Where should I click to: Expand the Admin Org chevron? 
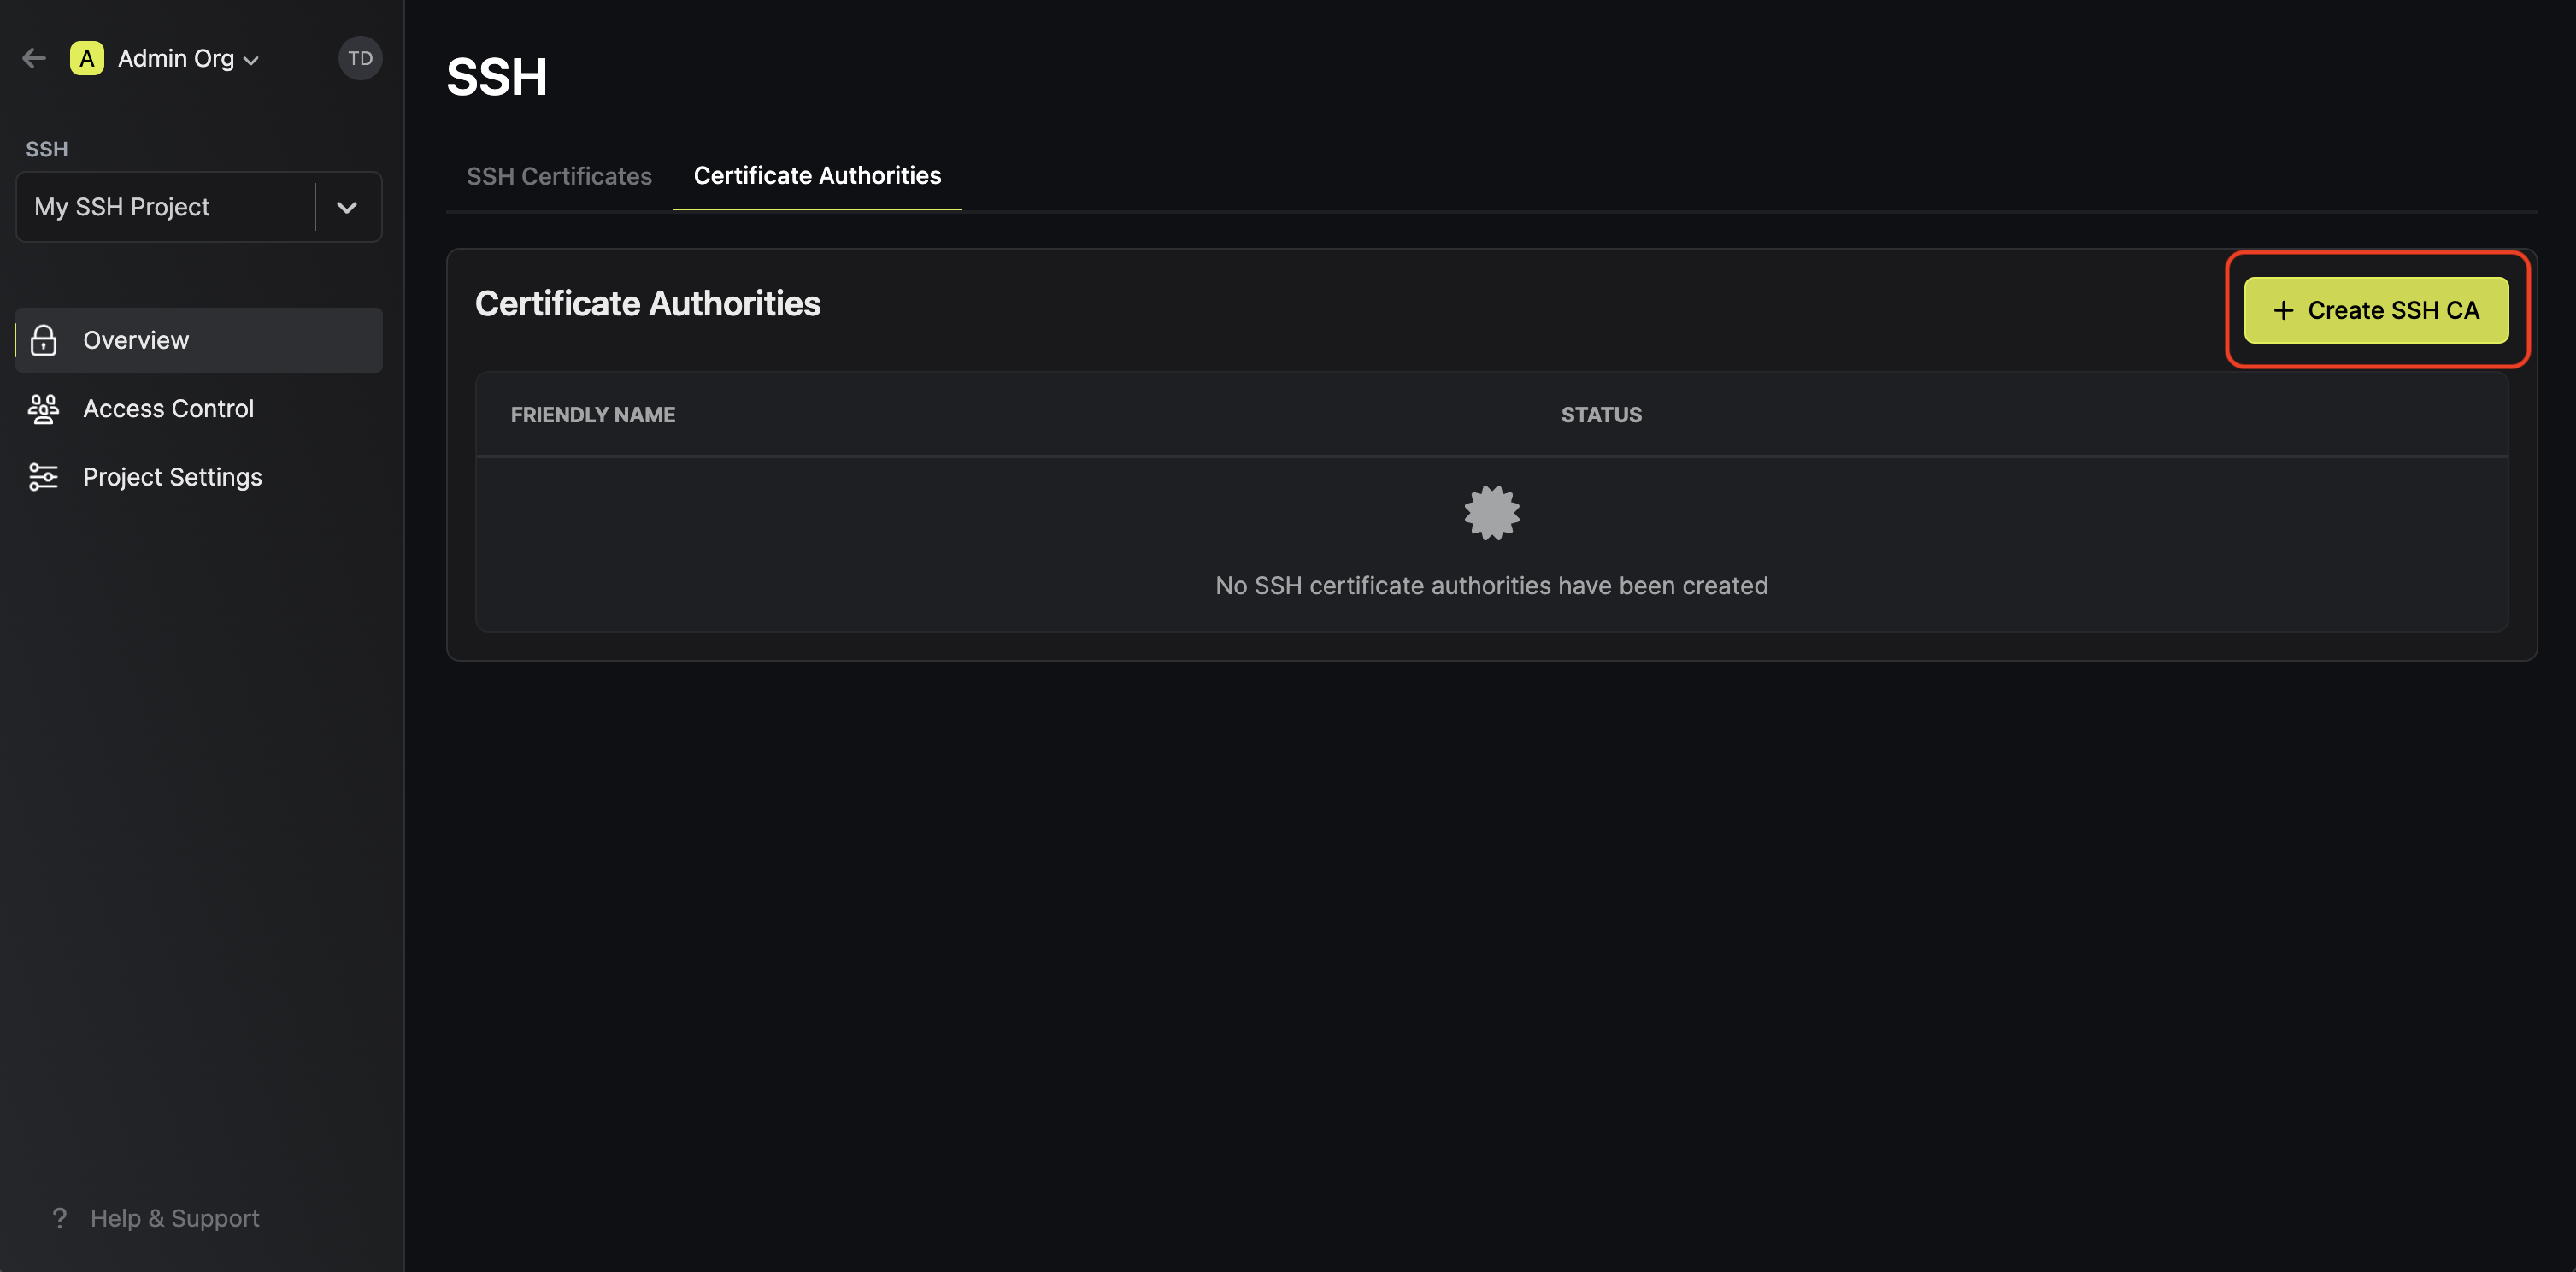[250, 59]
